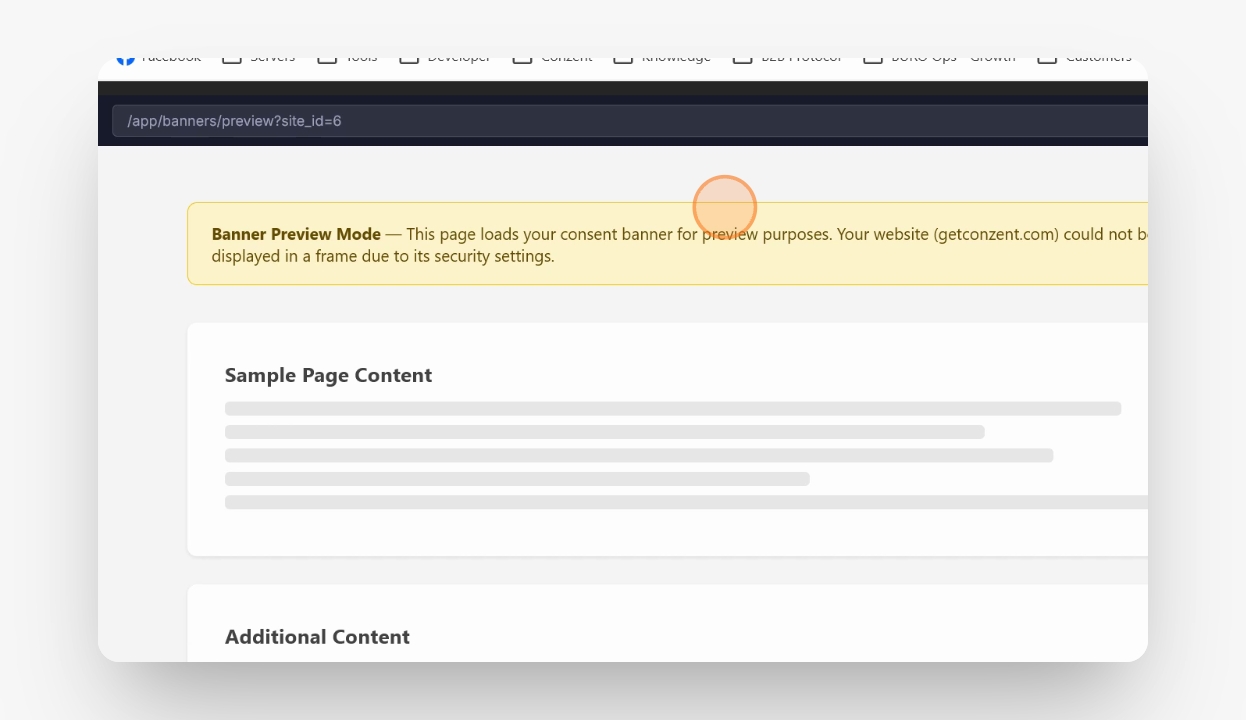Click the bold Banner Preview Mode text
Image resolution: width=1246 pixels, height=720 pixels.
(296, 234)
